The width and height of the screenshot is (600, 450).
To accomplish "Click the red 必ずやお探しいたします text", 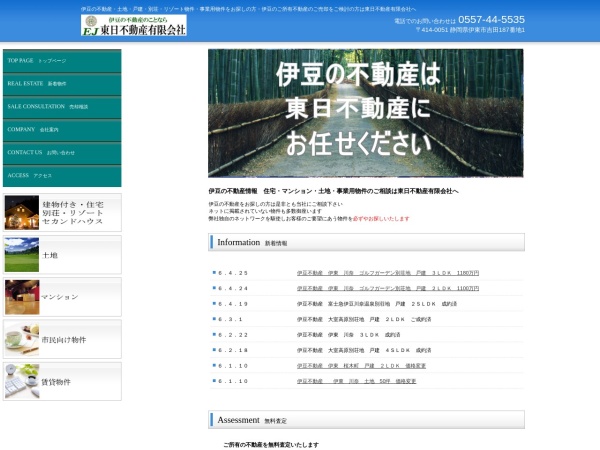I will pyautogui.click(x=381, y=219).
